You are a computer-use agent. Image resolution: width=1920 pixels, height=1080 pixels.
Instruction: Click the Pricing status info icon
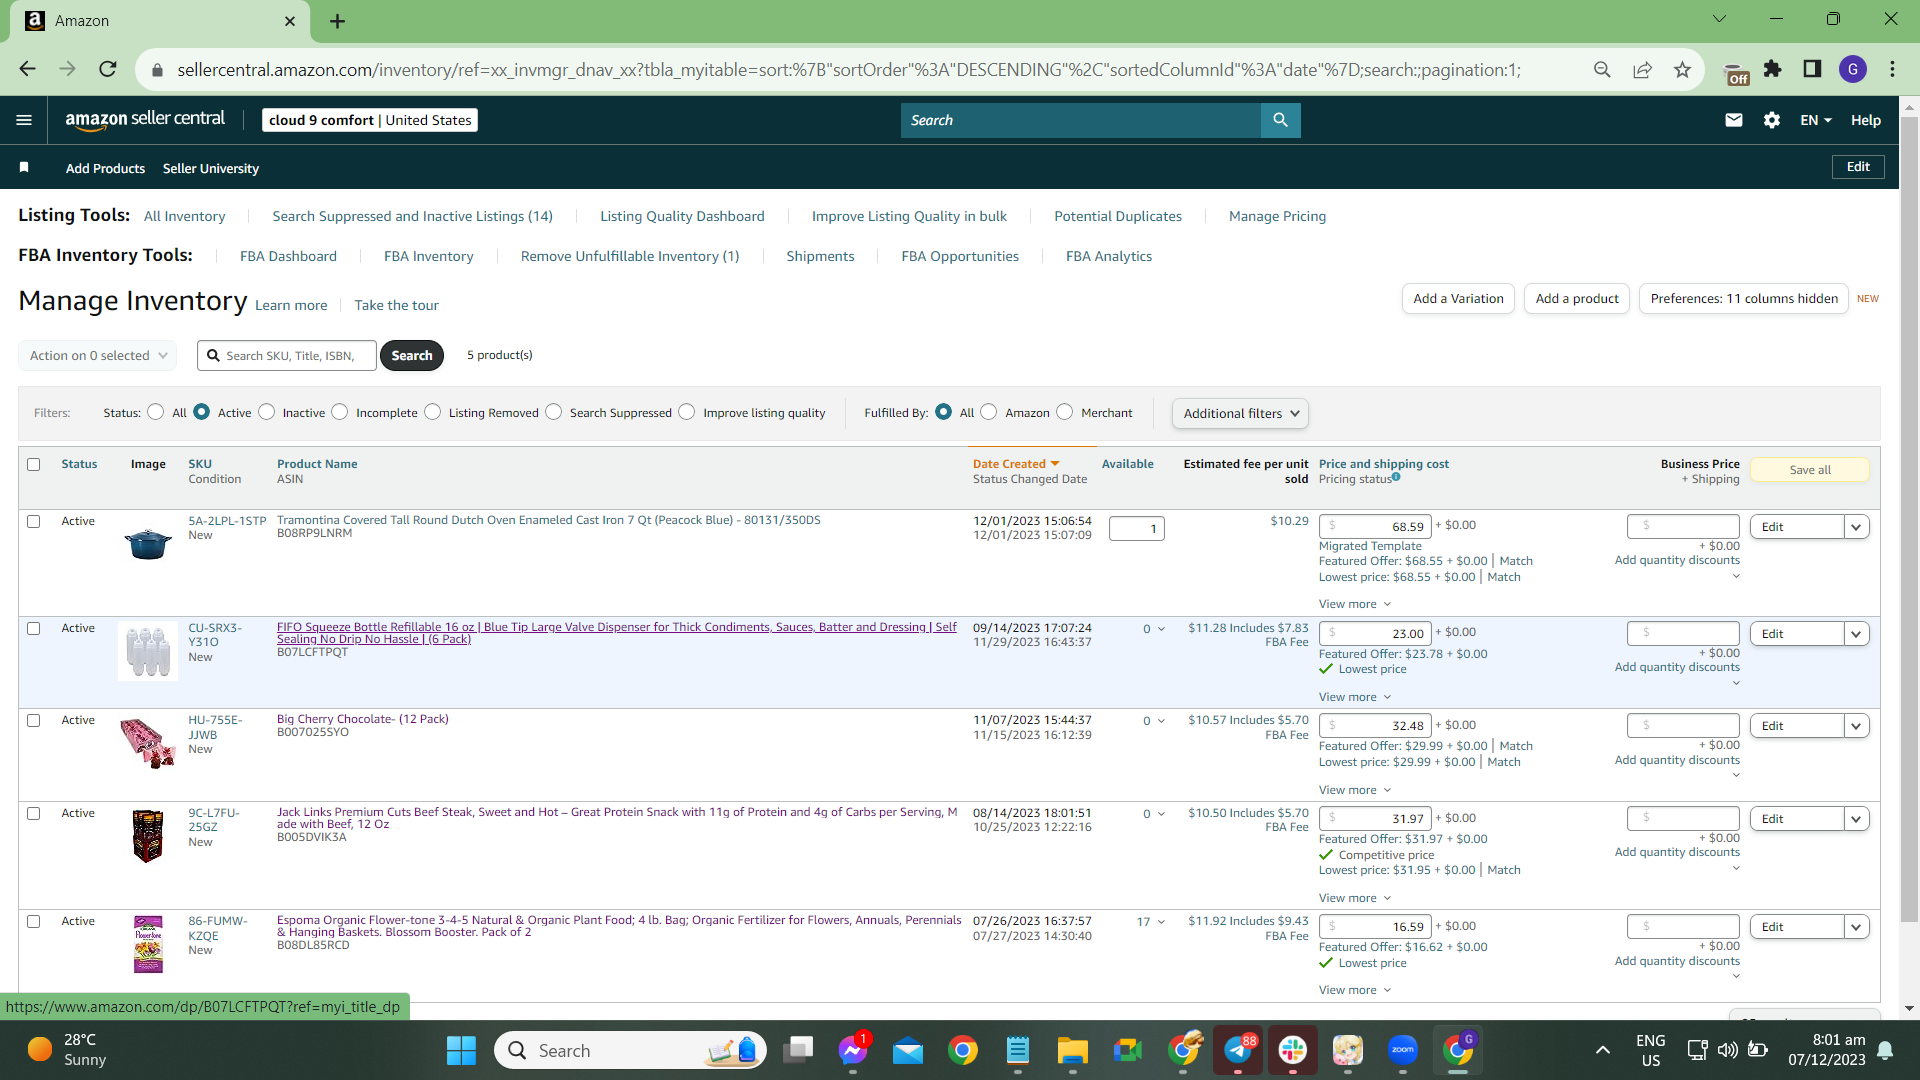(1396, 477)
